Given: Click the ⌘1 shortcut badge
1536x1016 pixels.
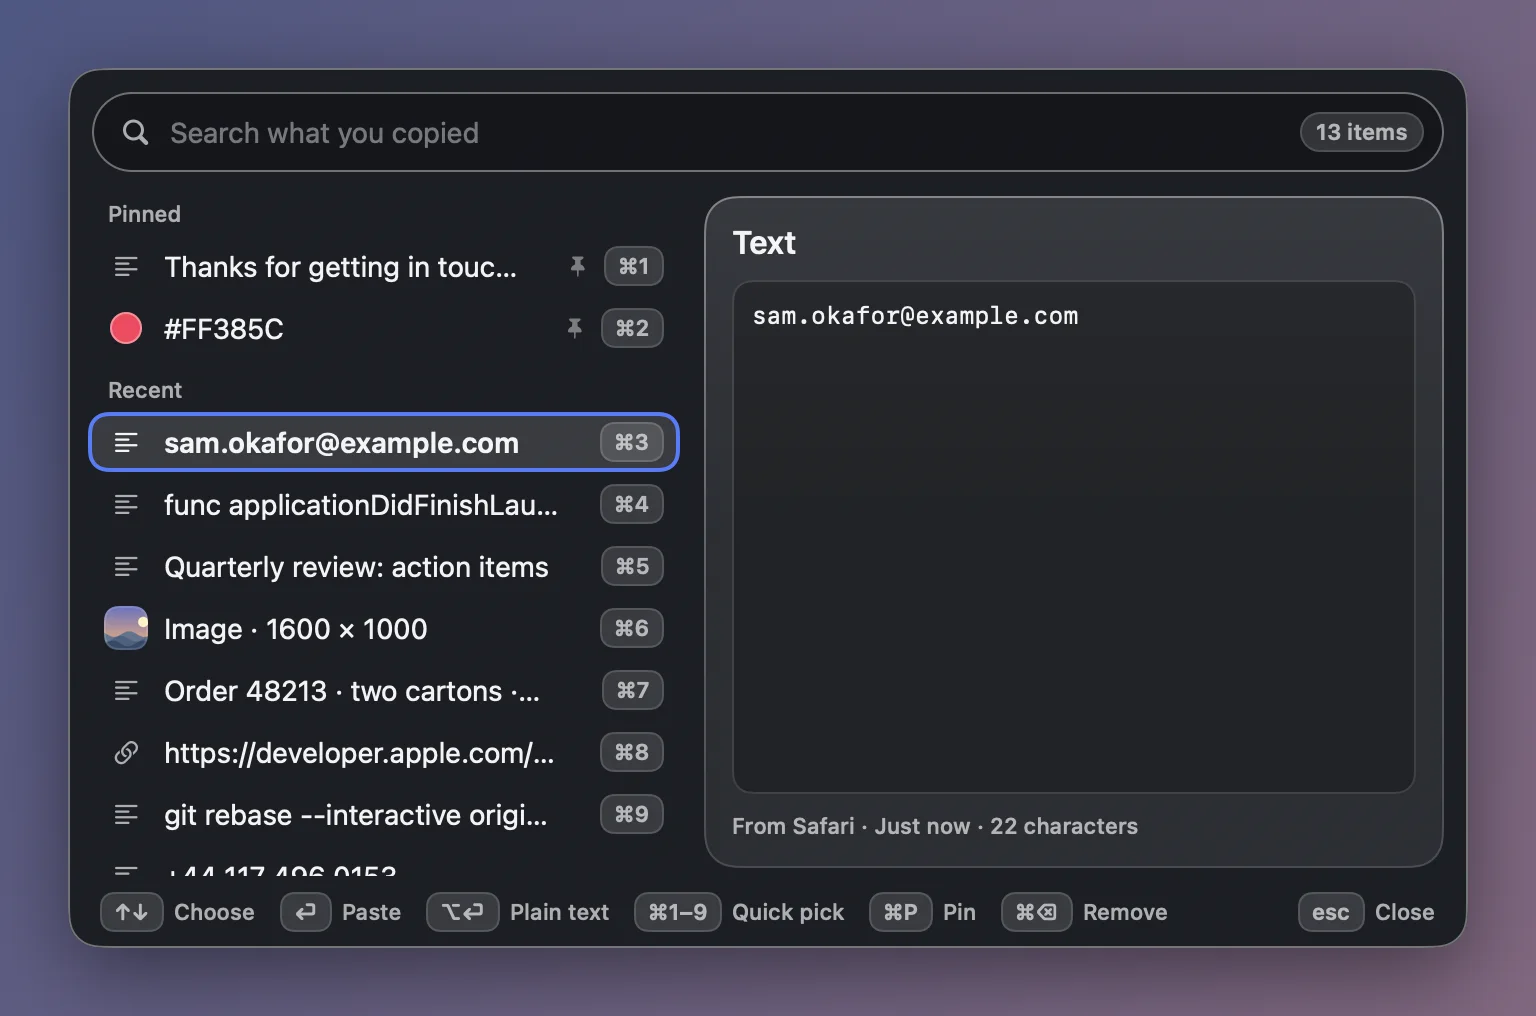Looking at the screenshot, I should point(634,266).
